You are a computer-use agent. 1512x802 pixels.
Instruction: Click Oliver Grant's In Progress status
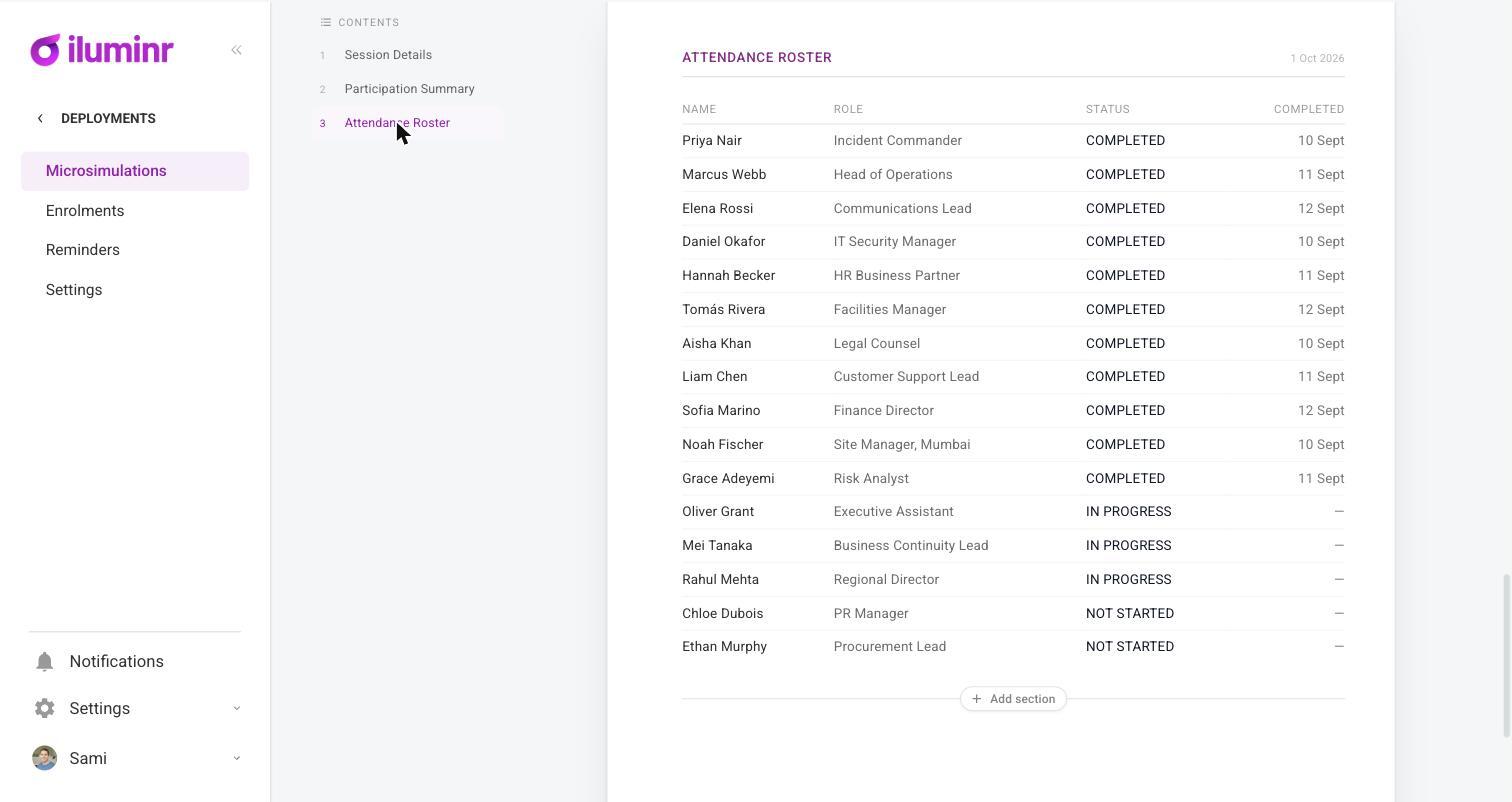pyautogui.click(x=1128, y=512)
